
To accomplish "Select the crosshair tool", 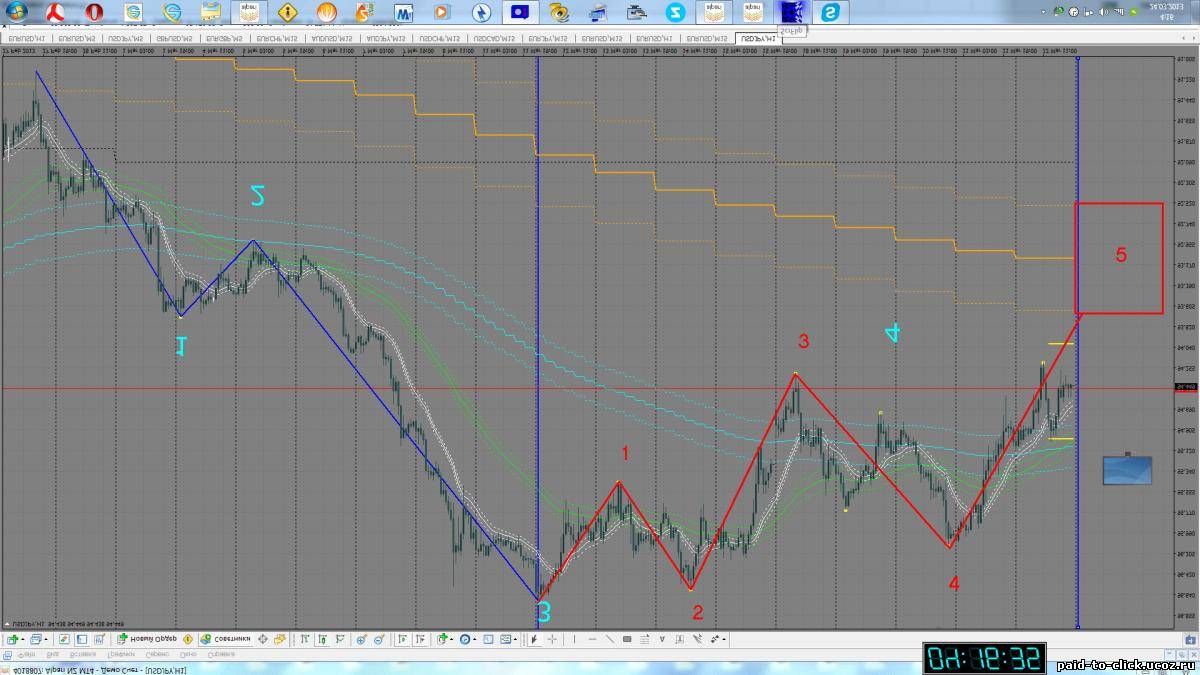I will 552,639.
